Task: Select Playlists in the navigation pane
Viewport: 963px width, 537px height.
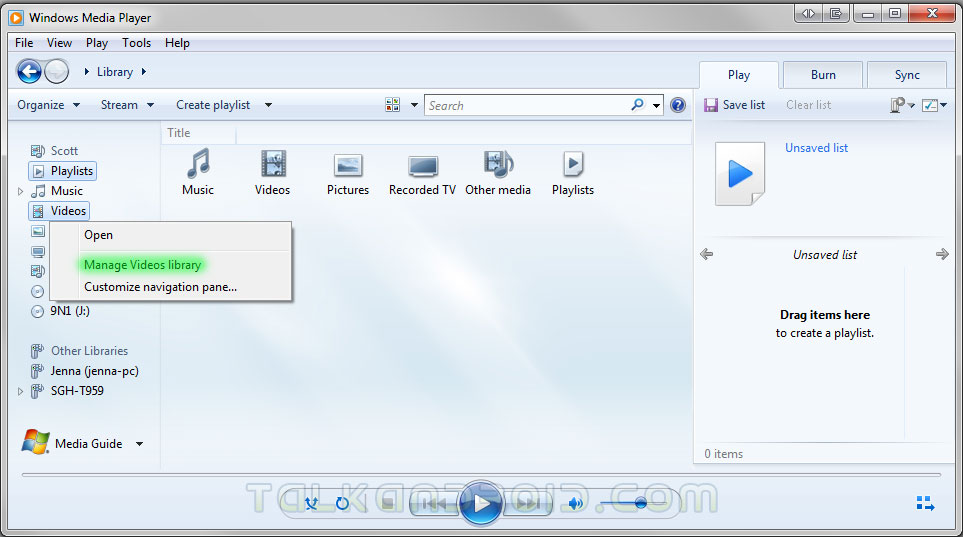Action: pyautogui.click(x=63, y=171)
